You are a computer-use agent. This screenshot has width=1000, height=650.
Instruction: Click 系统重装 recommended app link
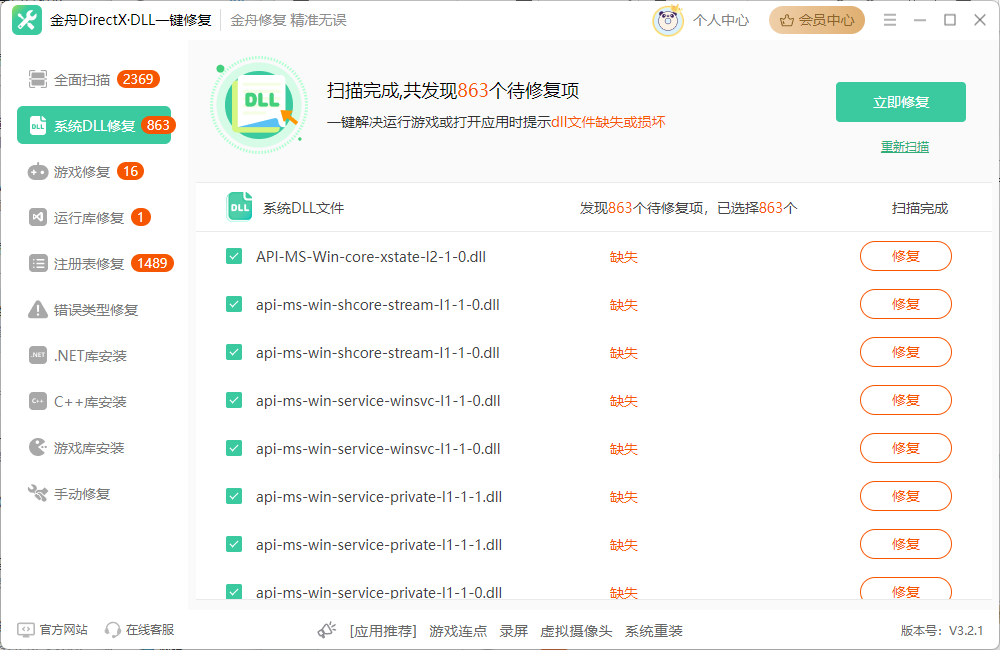pyautogui.click(x=654, y=632)
